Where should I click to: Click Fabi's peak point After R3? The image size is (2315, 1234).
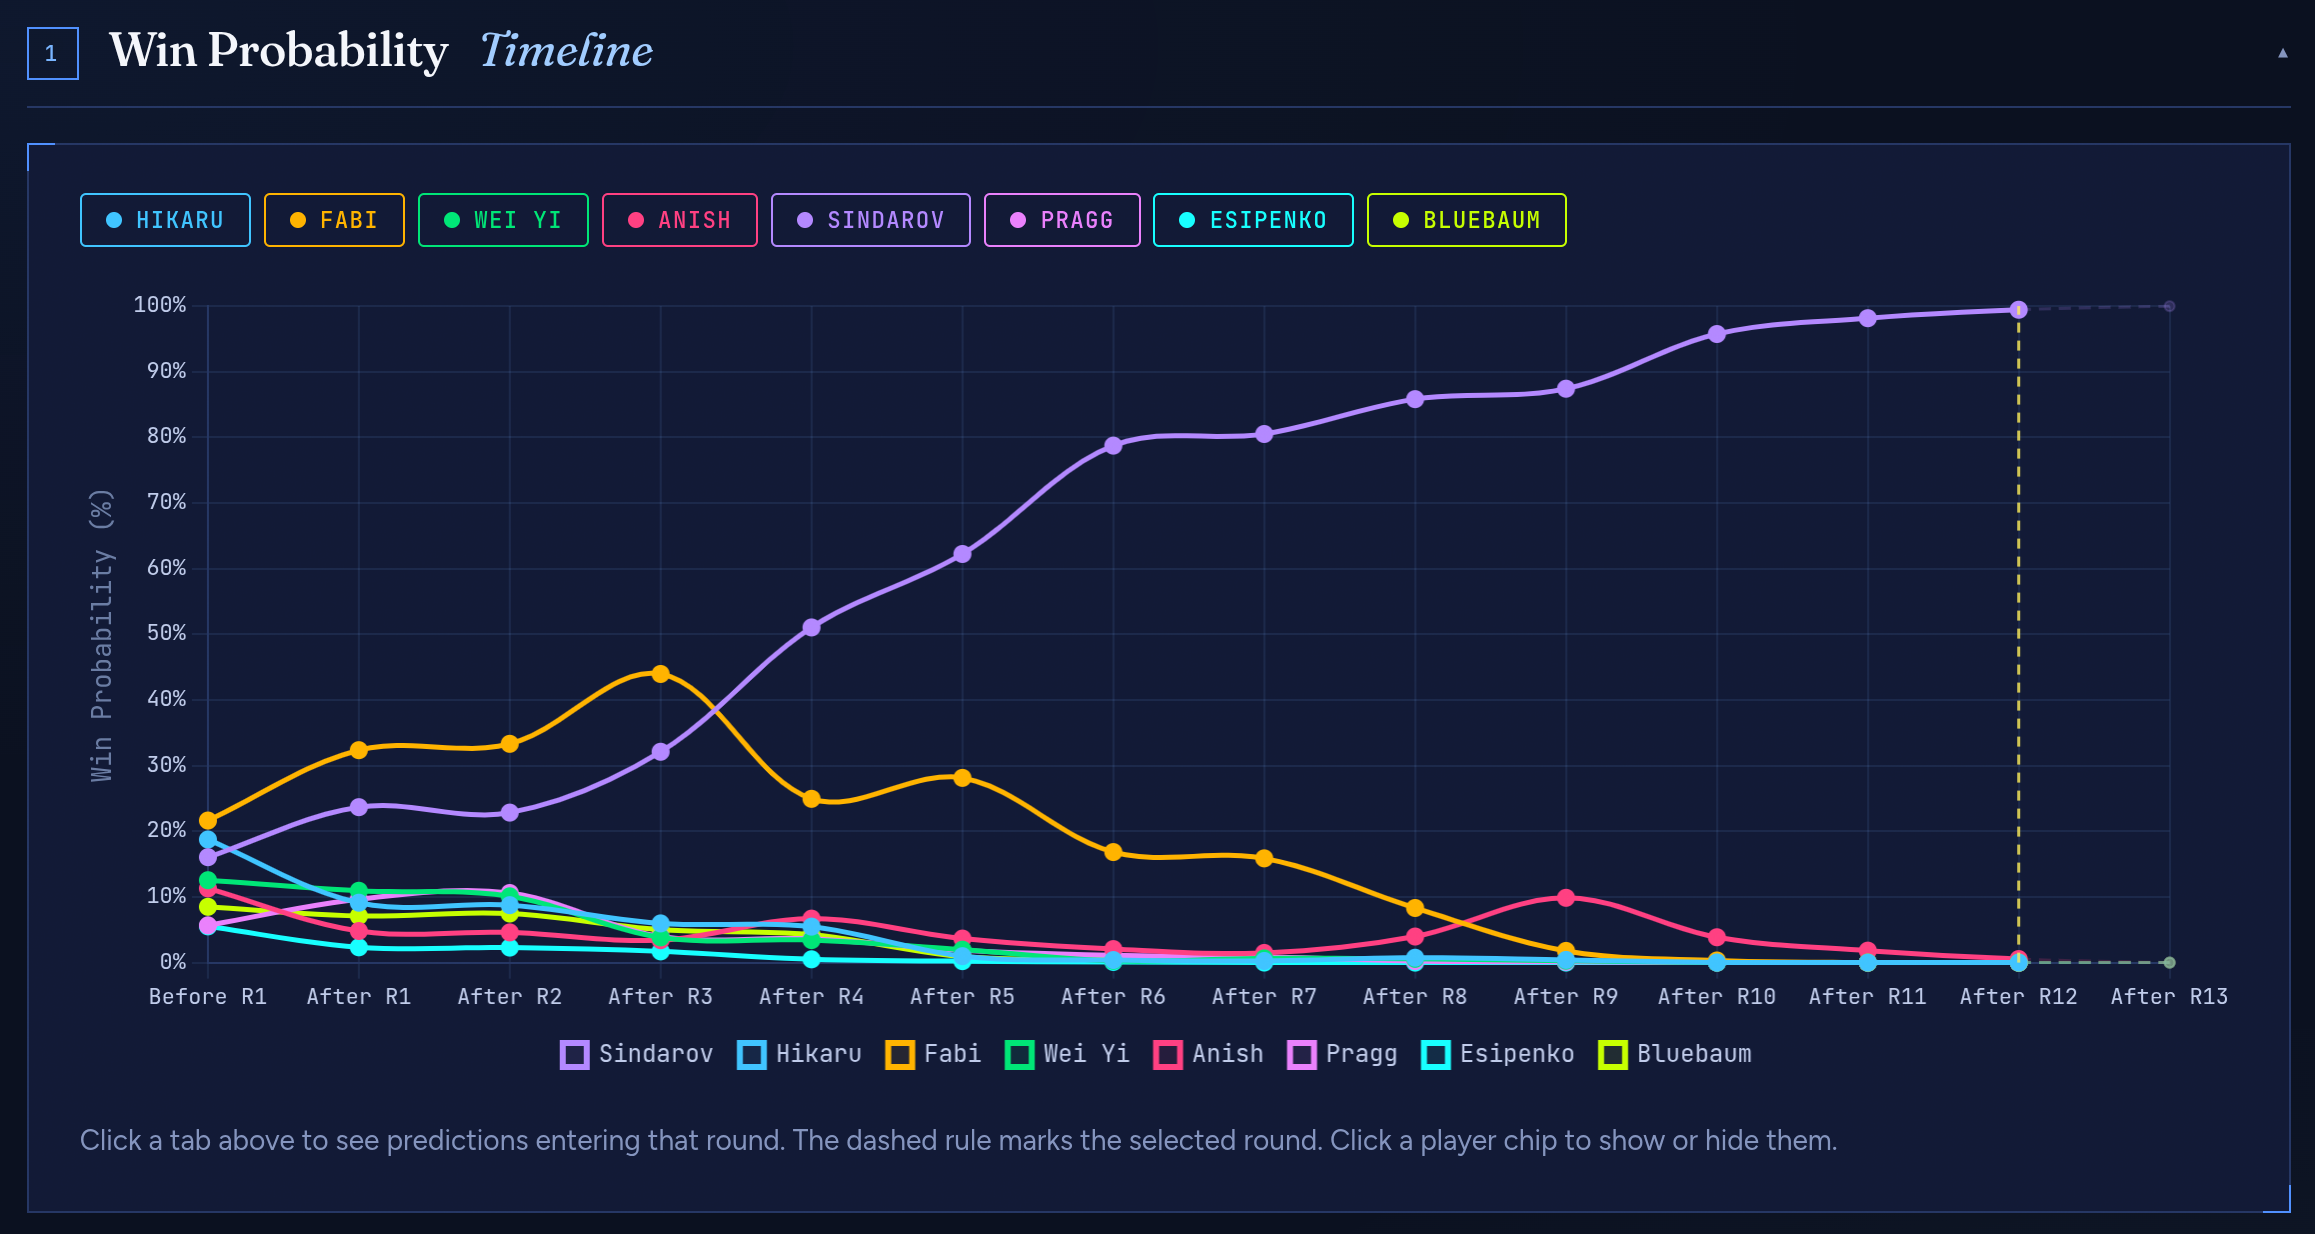click(660, 674)
